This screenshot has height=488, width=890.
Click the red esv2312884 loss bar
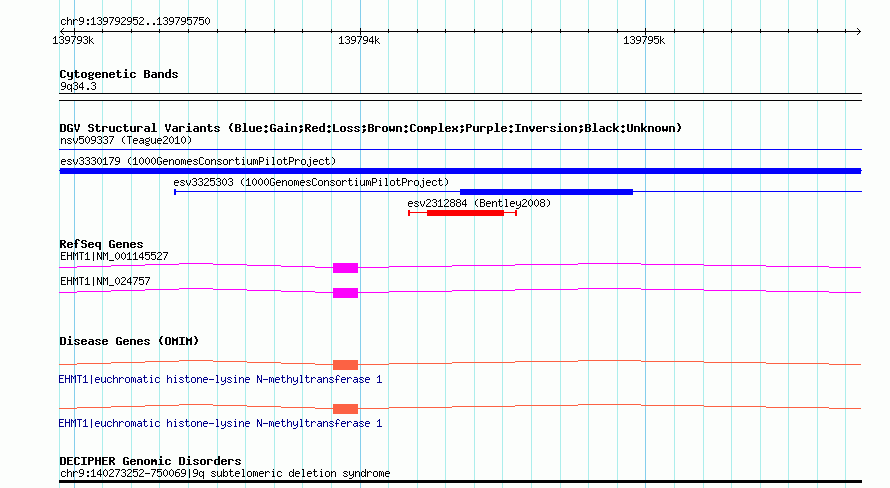[x=465, y=213]
